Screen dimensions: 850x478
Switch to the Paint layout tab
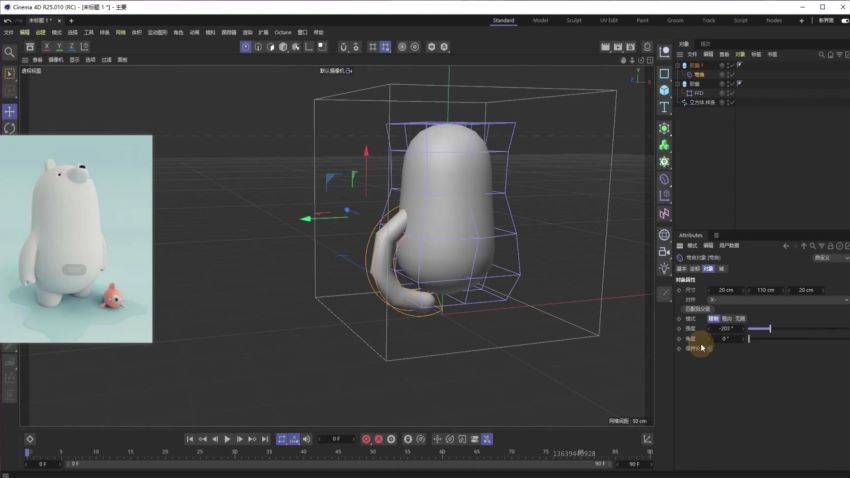coord(642,21)
